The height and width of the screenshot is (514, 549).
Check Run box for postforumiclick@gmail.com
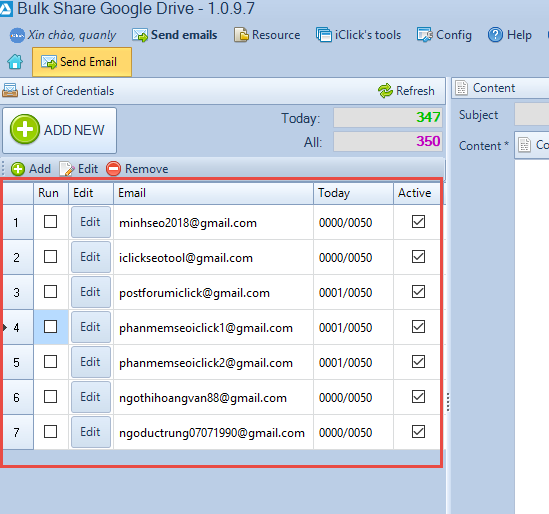click(x=50, y=292)
